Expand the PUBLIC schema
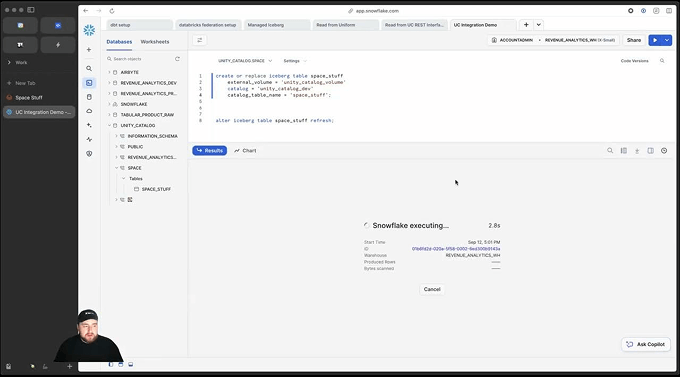The width and height of the screenshot is (680, 377). [116, 147]
